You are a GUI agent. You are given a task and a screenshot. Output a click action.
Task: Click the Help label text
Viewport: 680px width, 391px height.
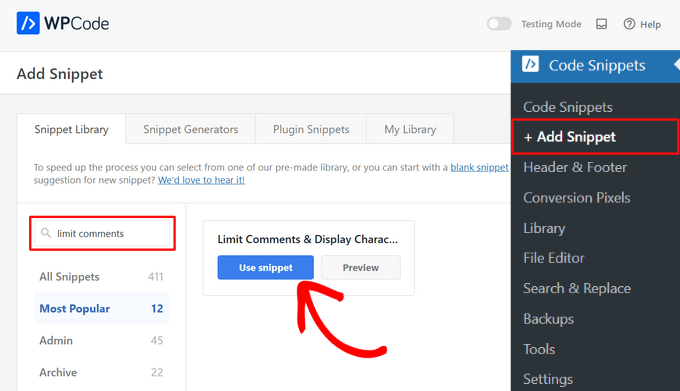coord(651,24)
